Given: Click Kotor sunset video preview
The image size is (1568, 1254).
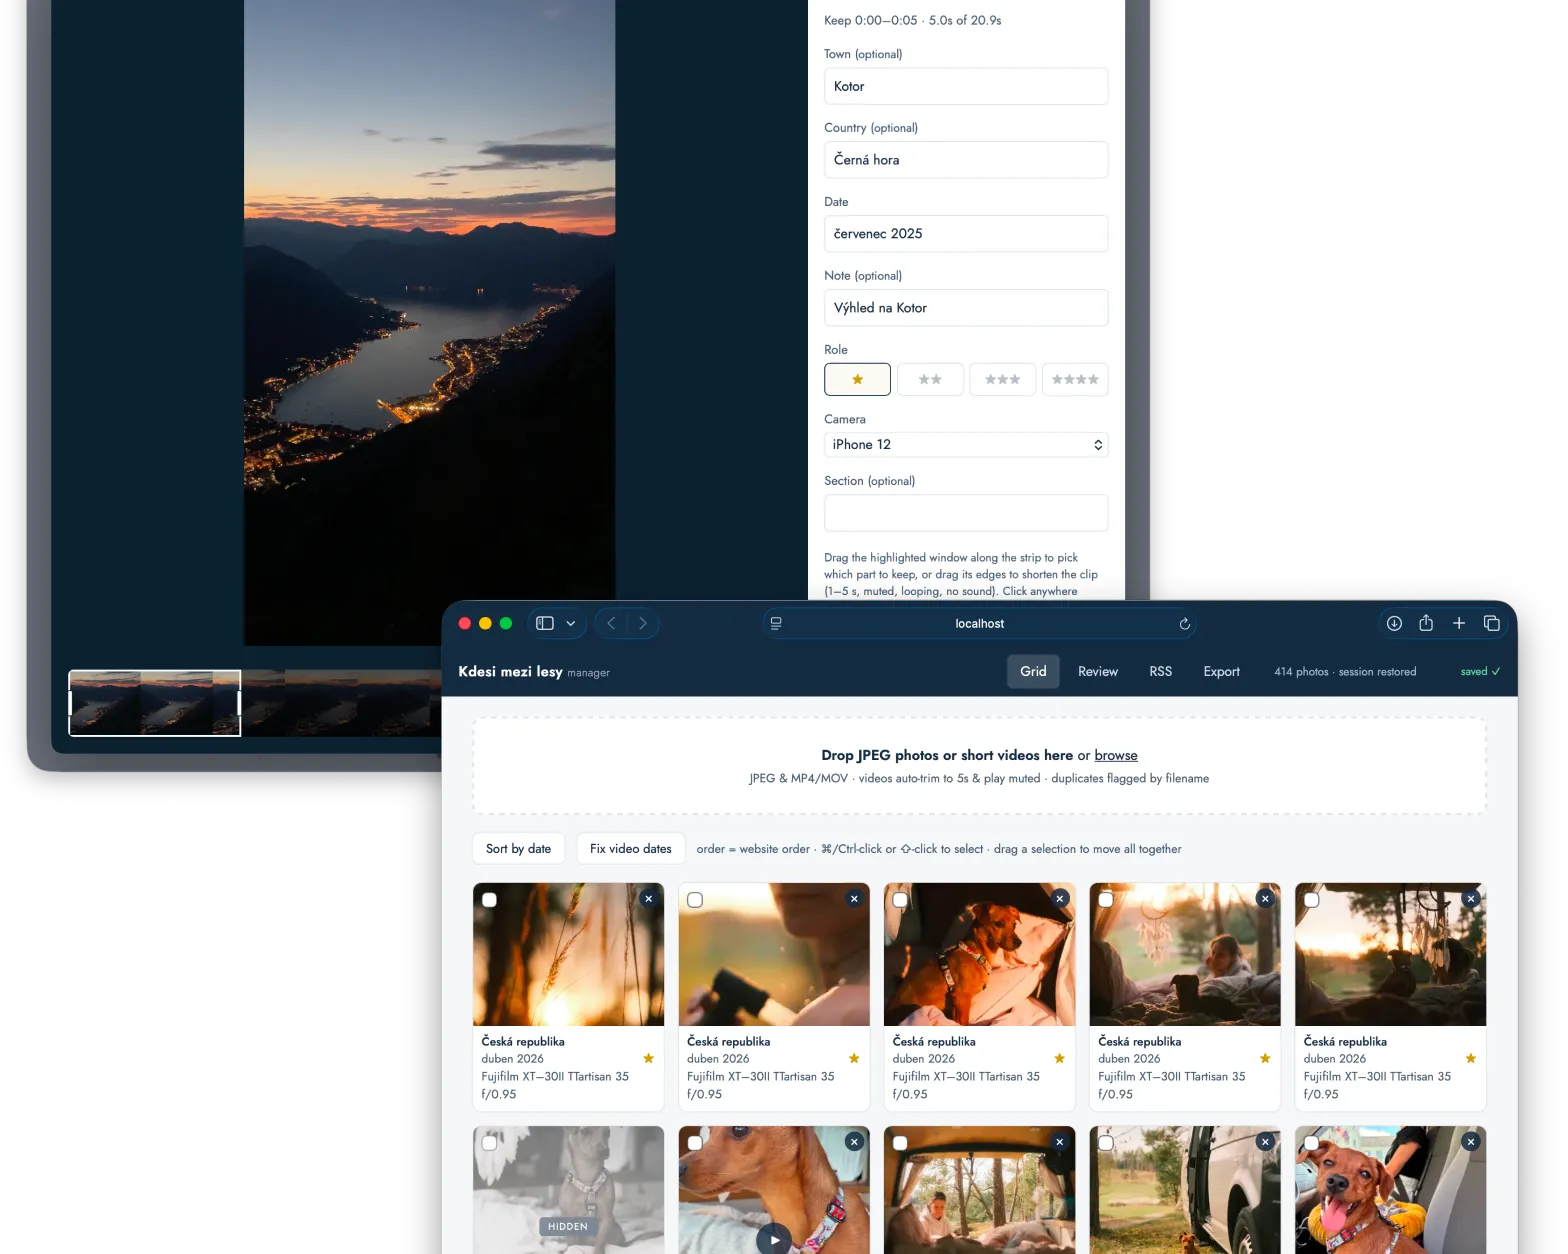Looking at the screenshot, I should [x=429, y=322].
